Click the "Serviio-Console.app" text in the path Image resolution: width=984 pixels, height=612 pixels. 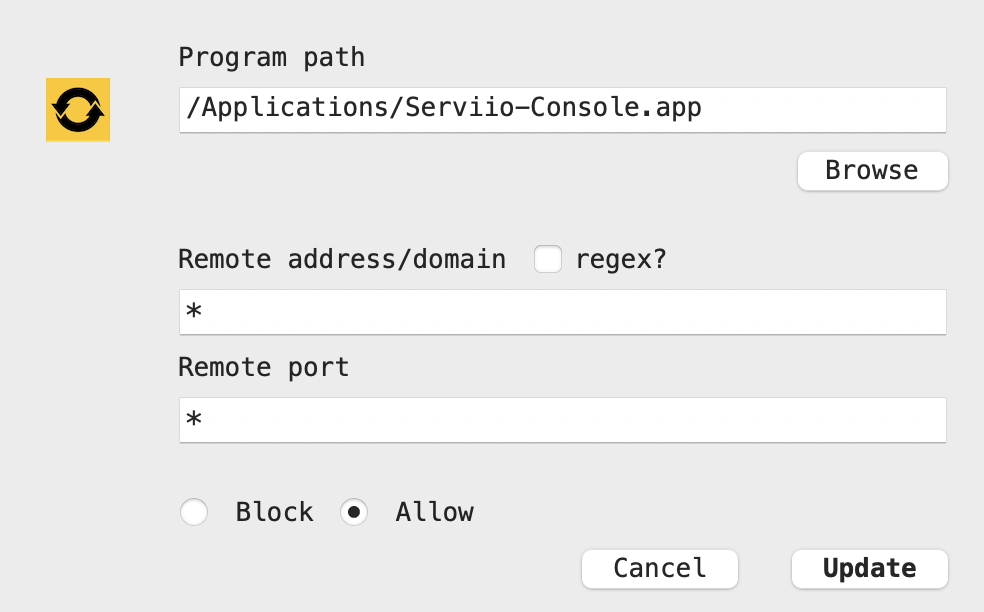(x=553, y=108)
